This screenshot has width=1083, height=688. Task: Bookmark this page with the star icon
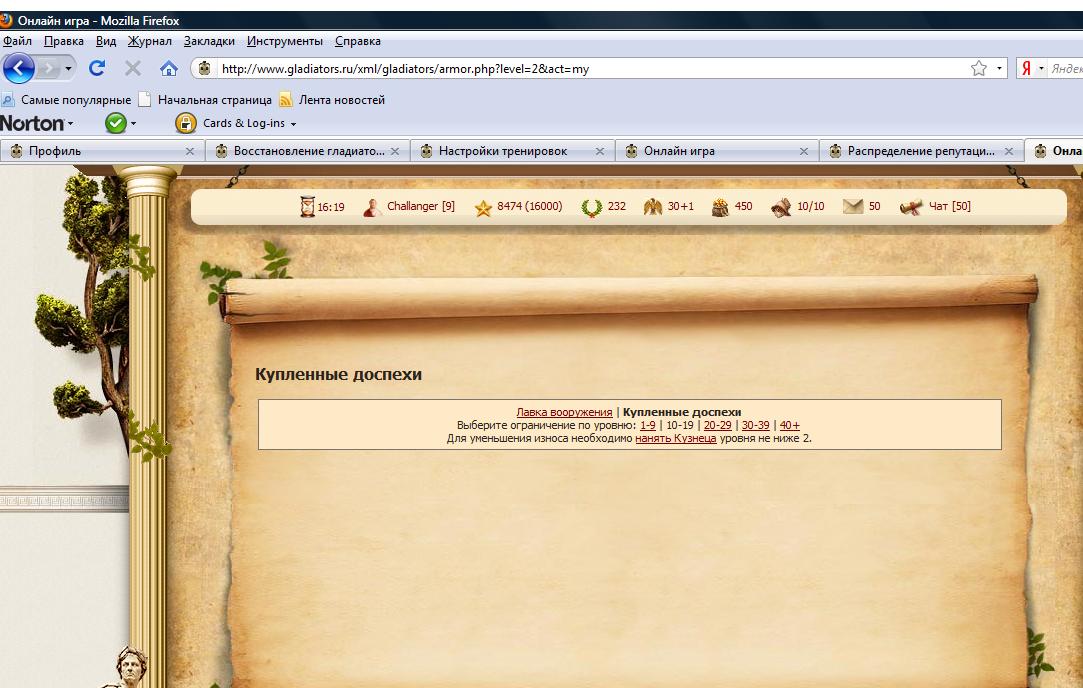click(978, 68)
